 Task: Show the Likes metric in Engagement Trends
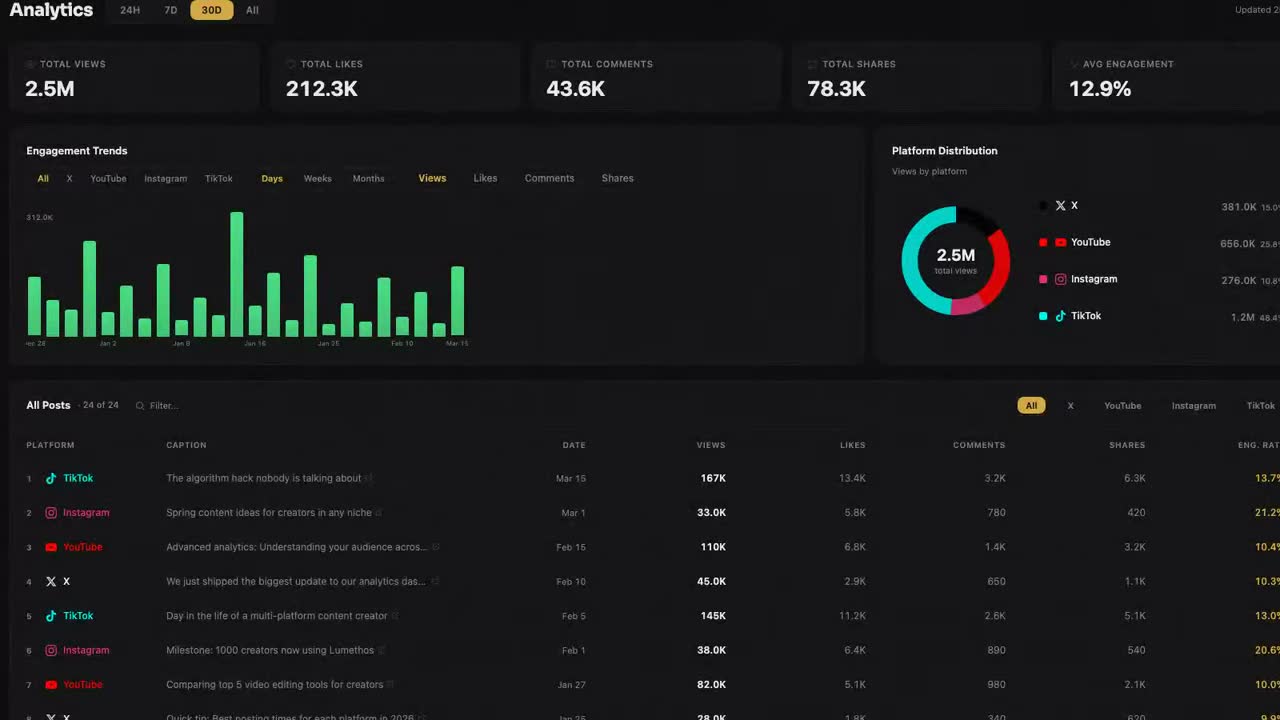tap(485, 178)
